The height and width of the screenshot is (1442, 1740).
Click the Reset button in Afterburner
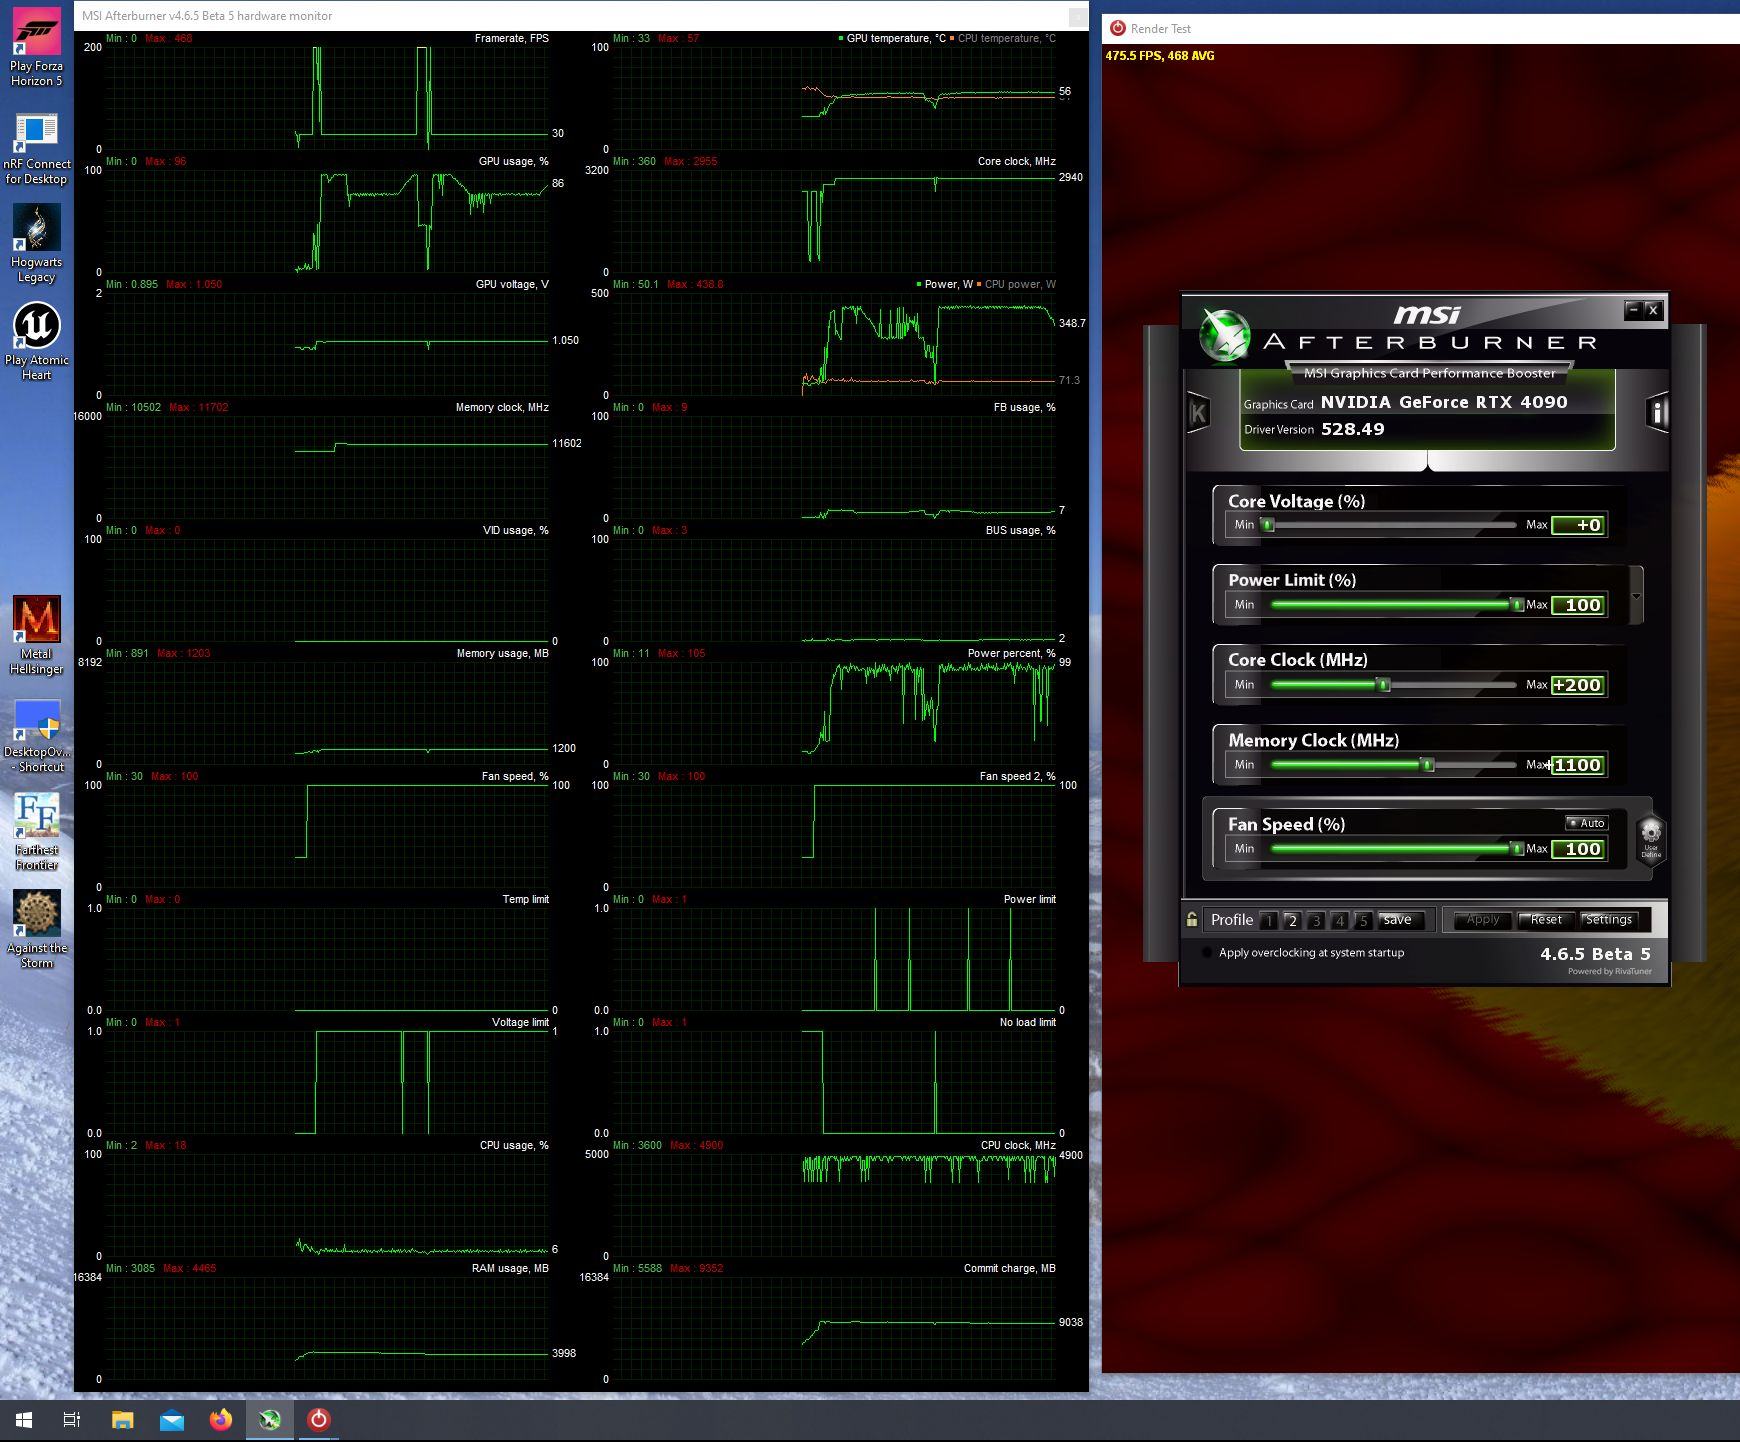(x=1546, y=920)
